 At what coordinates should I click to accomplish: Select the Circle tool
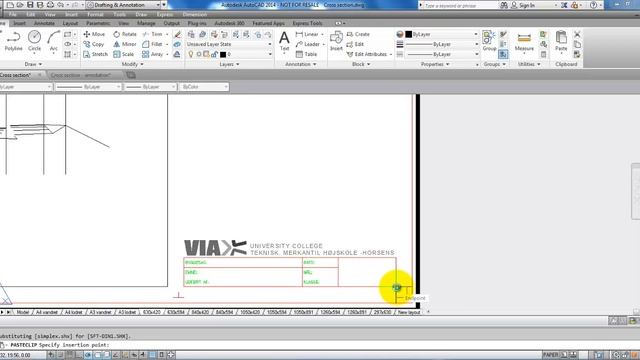pos(34,41)
